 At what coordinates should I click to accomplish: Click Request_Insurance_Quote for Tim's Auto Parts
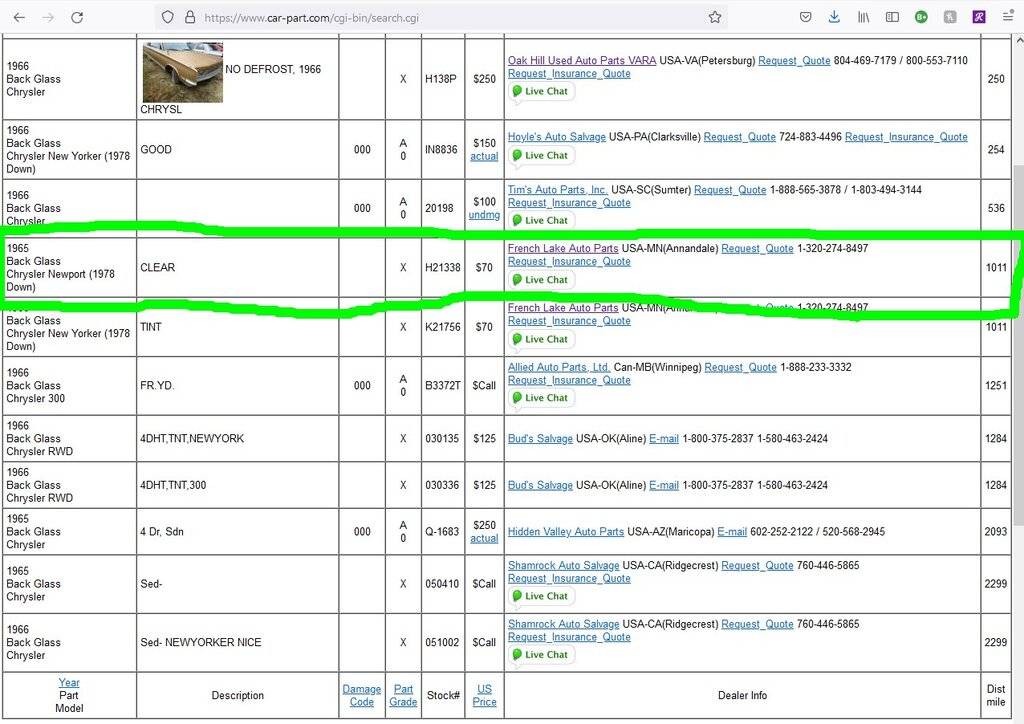569,203
